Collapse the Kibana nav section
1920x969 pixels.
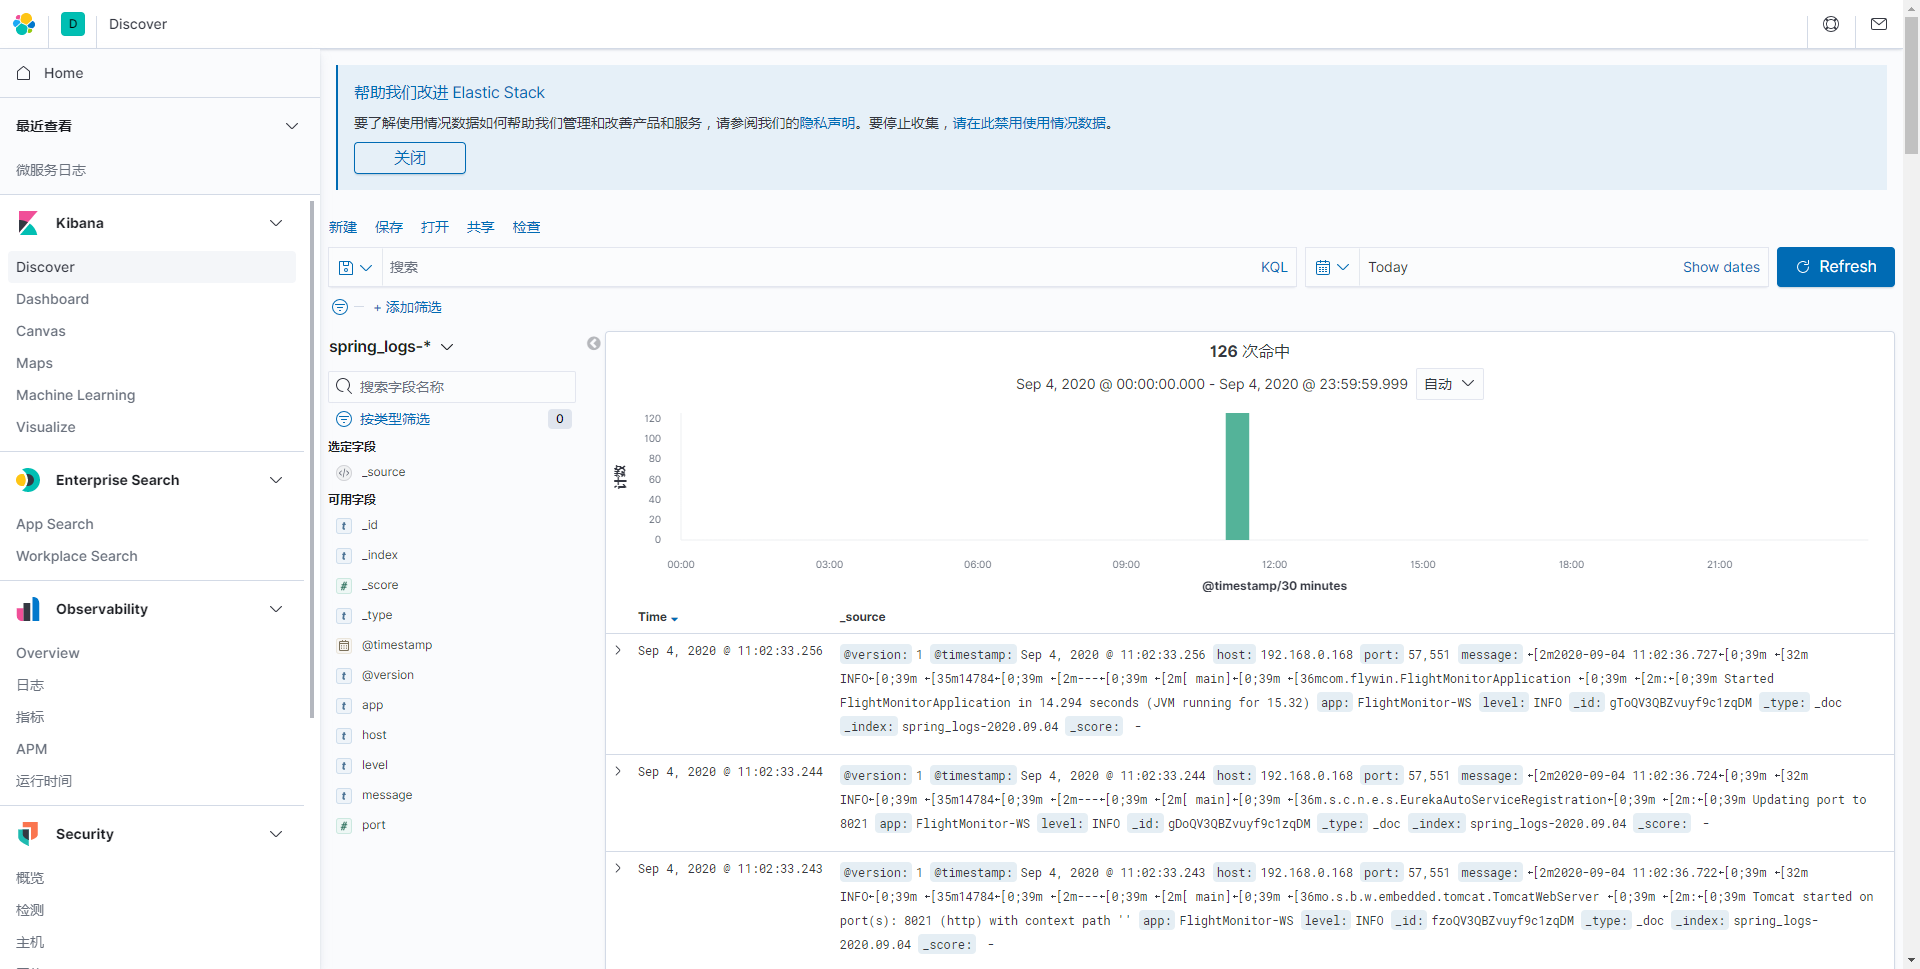point(276,223)
